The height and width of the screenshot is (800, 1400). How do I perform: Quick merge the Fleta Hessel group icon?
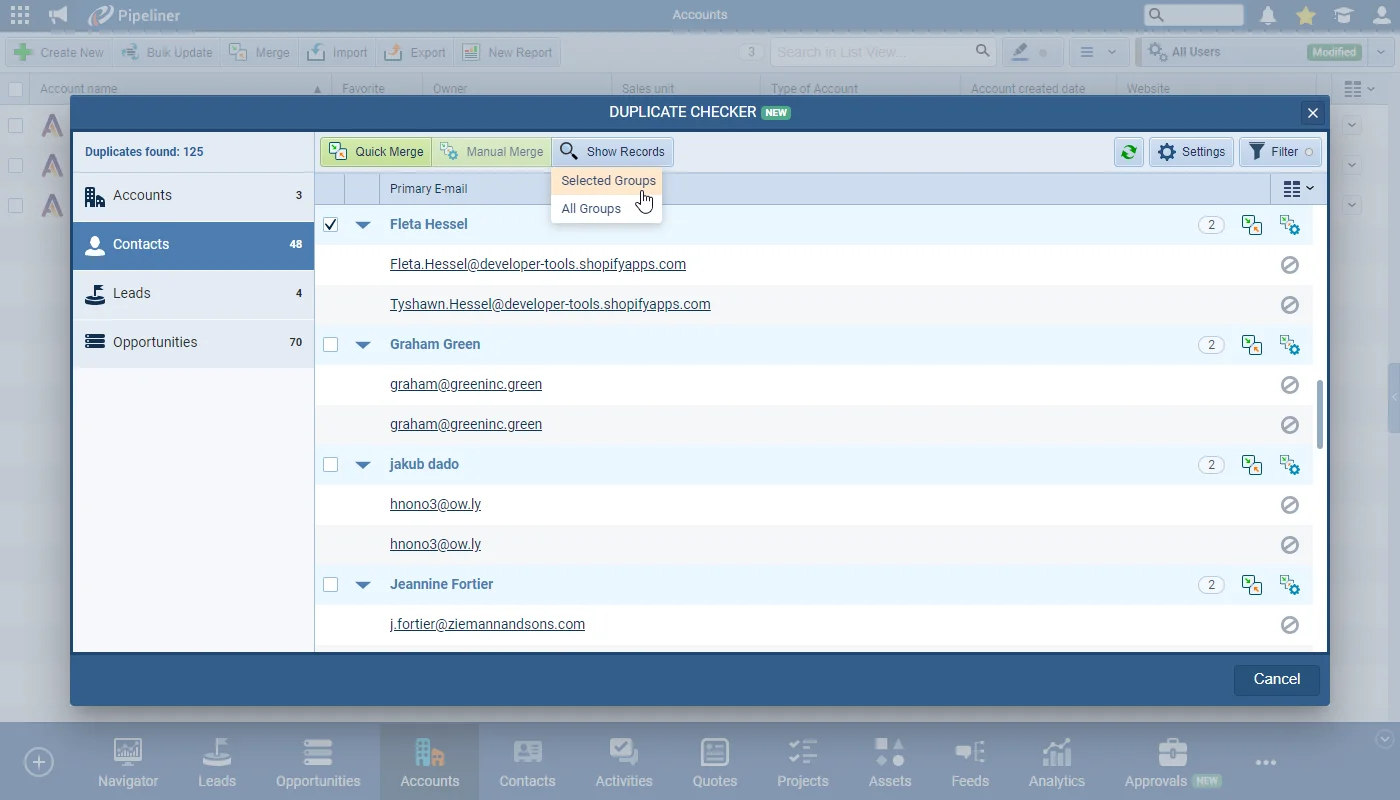click(x=1251, y=225)
